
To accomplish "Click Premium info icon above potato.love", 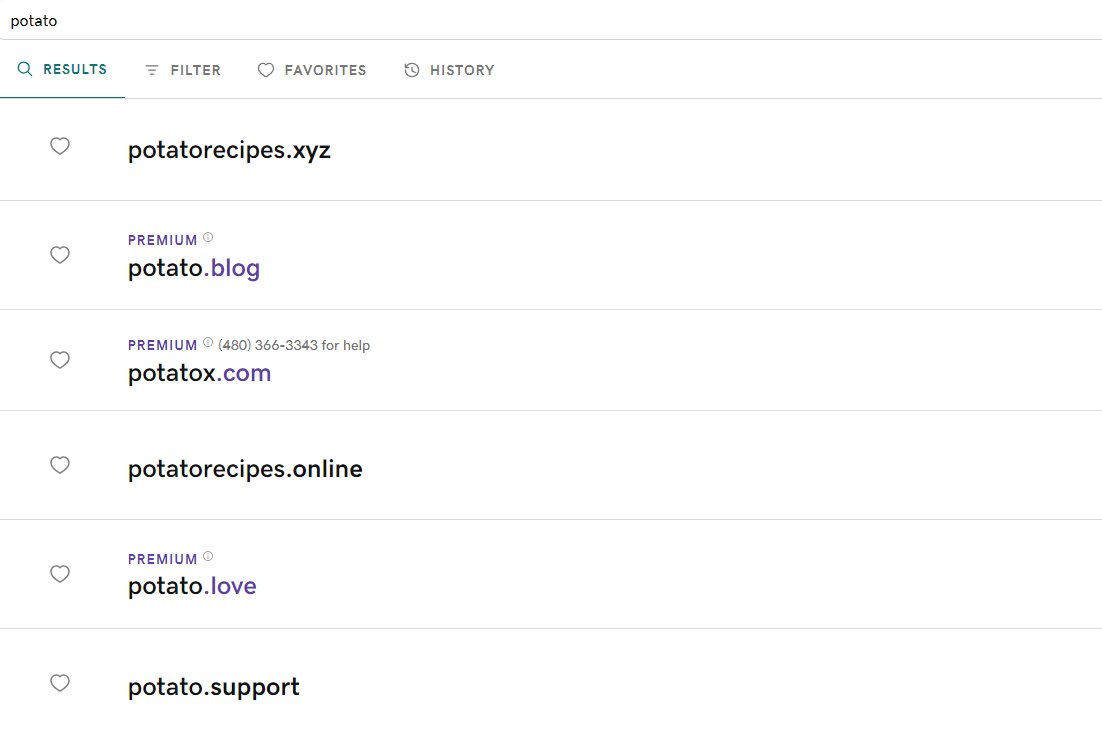I will [x=208, y=556].
